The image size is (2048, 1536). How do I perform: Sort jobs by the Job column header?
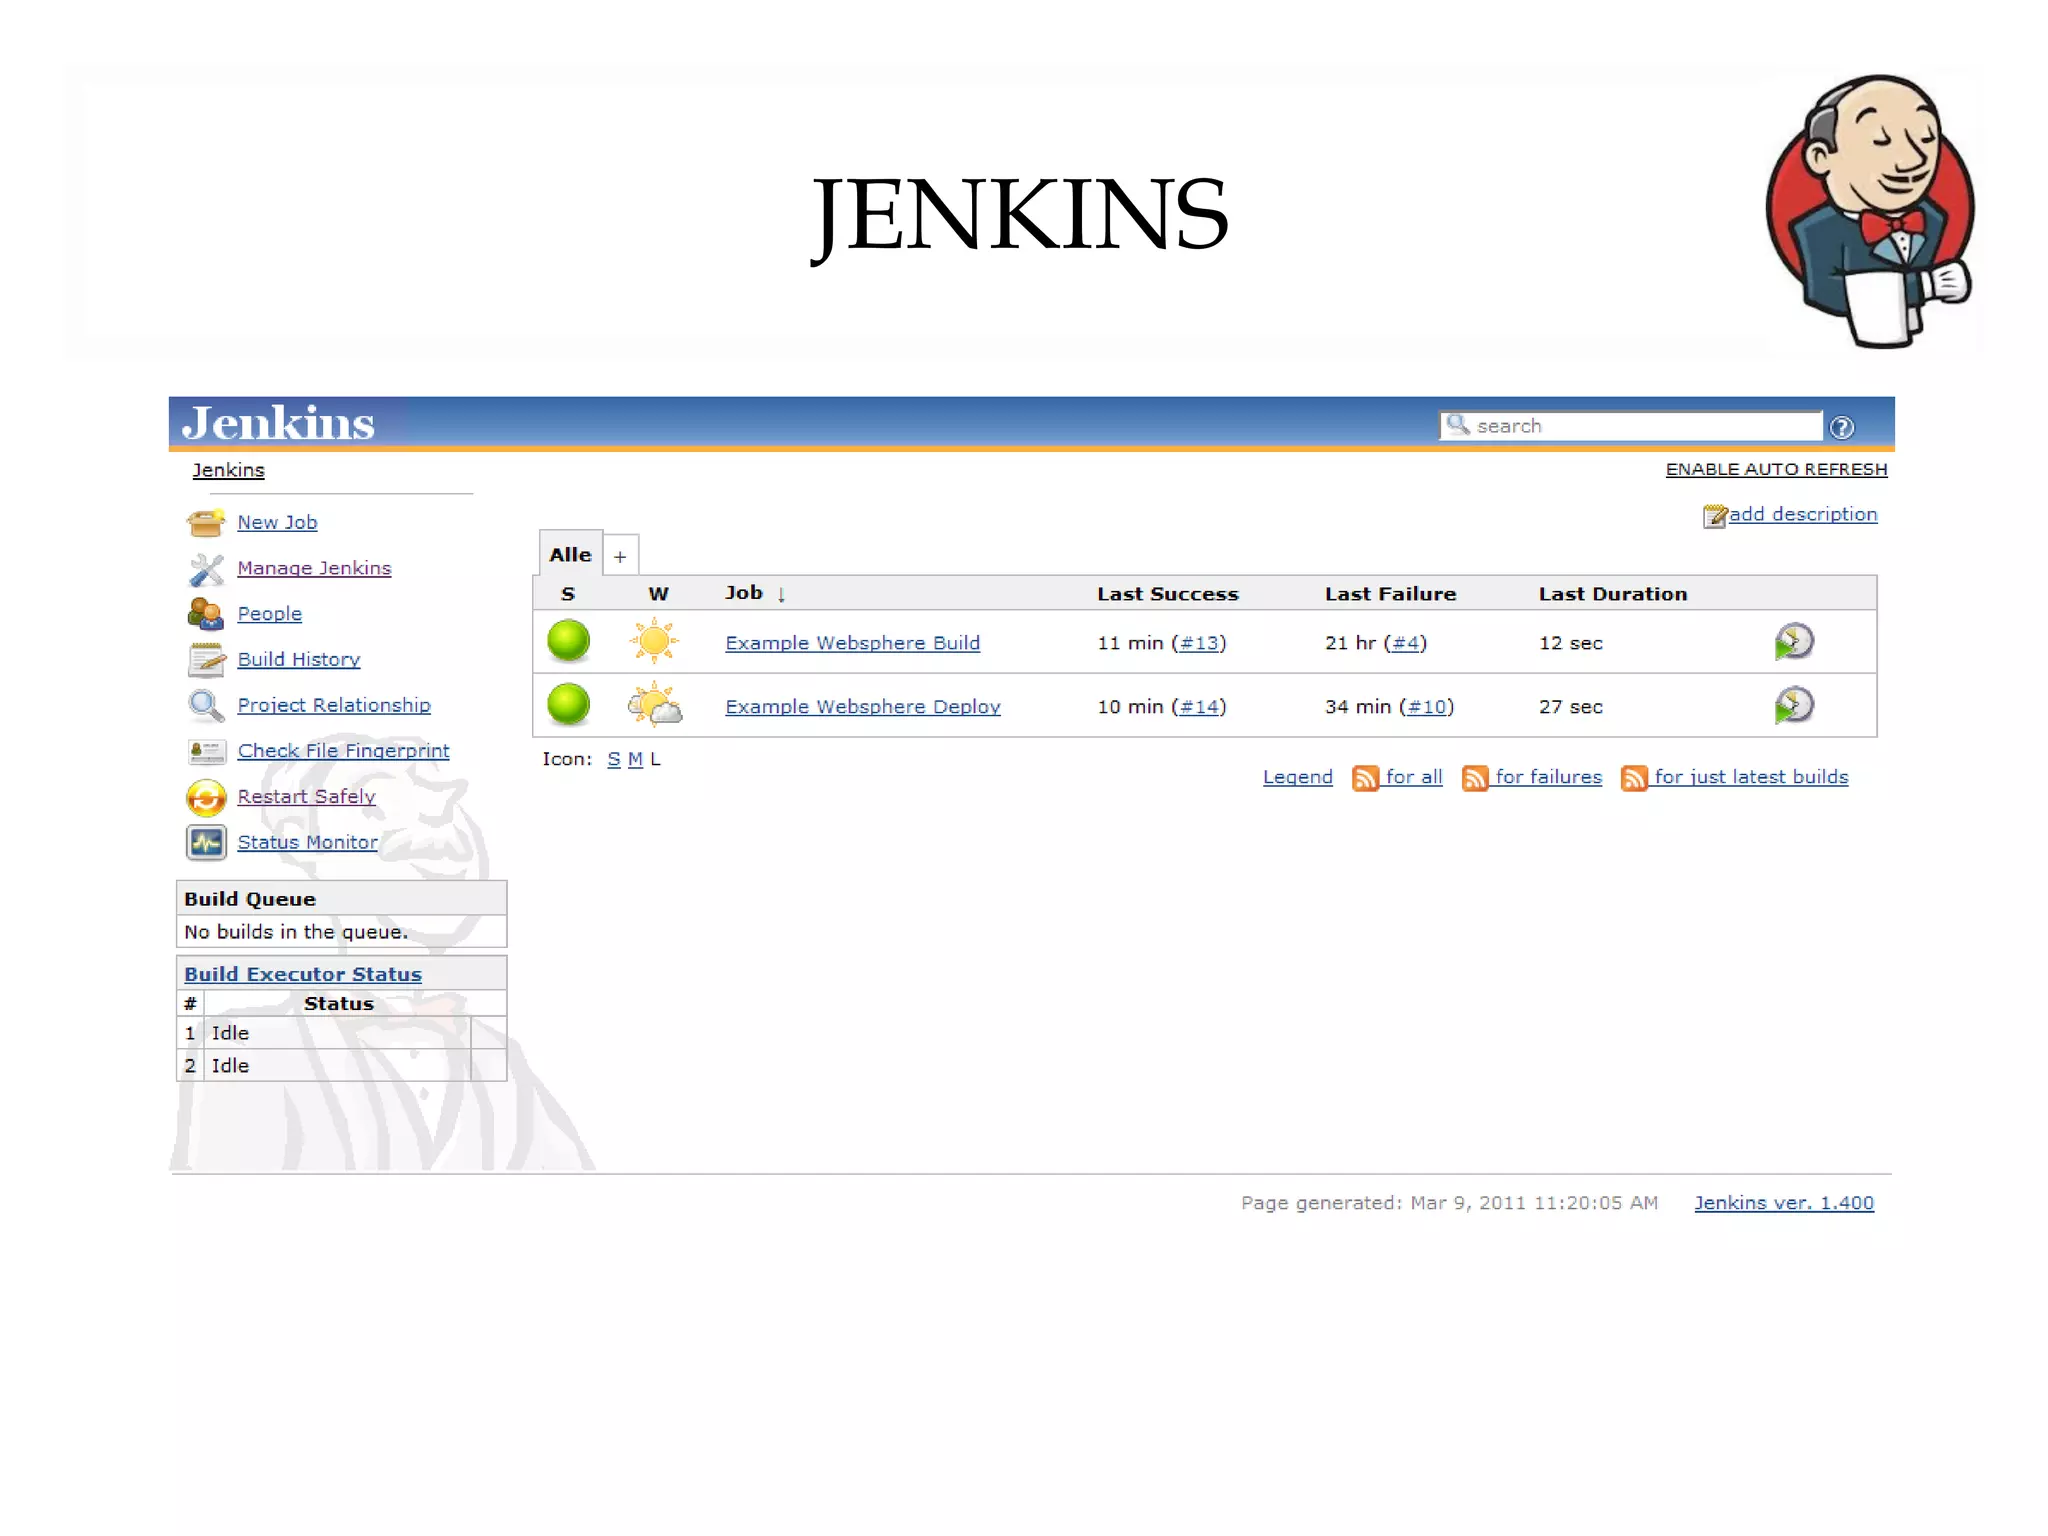click(x=744, y=593)
